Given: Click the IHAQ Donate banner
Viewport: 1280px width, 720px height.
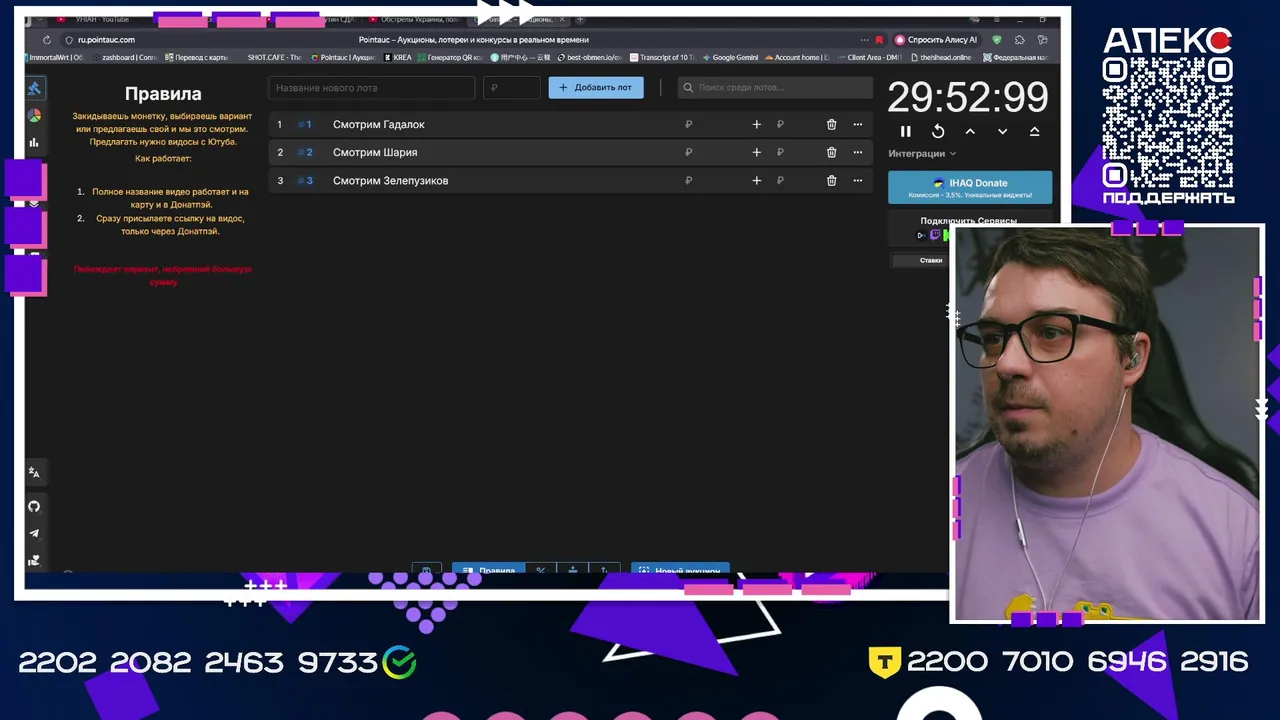Looking at the screenshot, I should tap(970, 187).
